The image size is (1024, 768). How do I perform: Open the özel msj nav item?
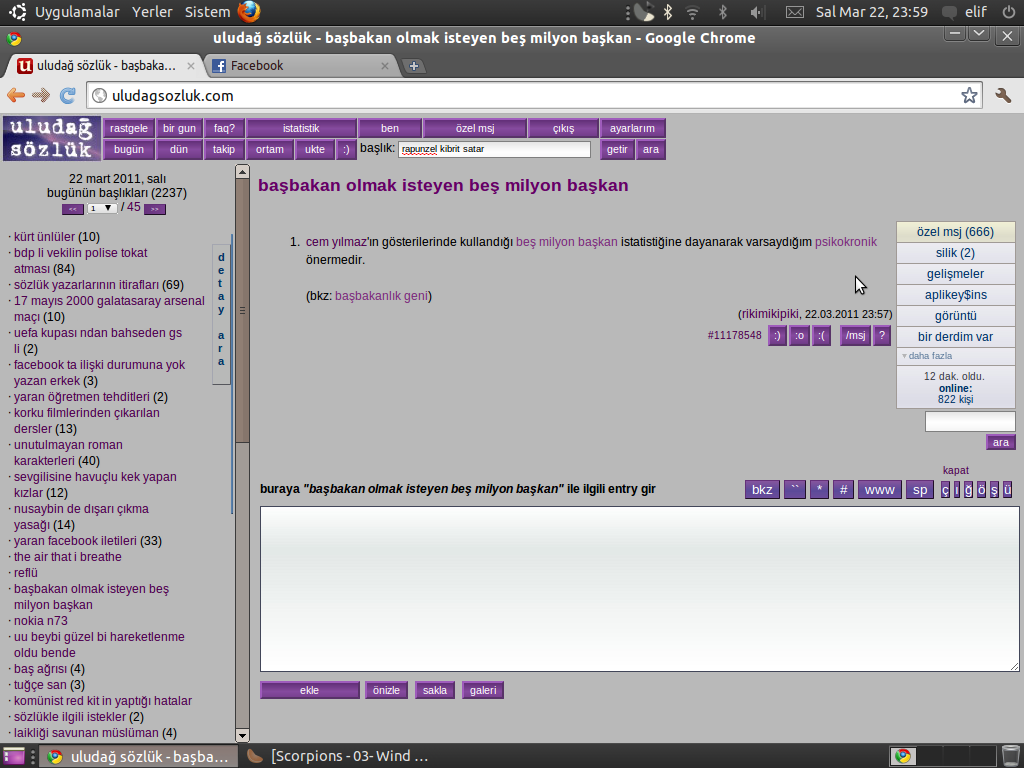pos(475,129)
